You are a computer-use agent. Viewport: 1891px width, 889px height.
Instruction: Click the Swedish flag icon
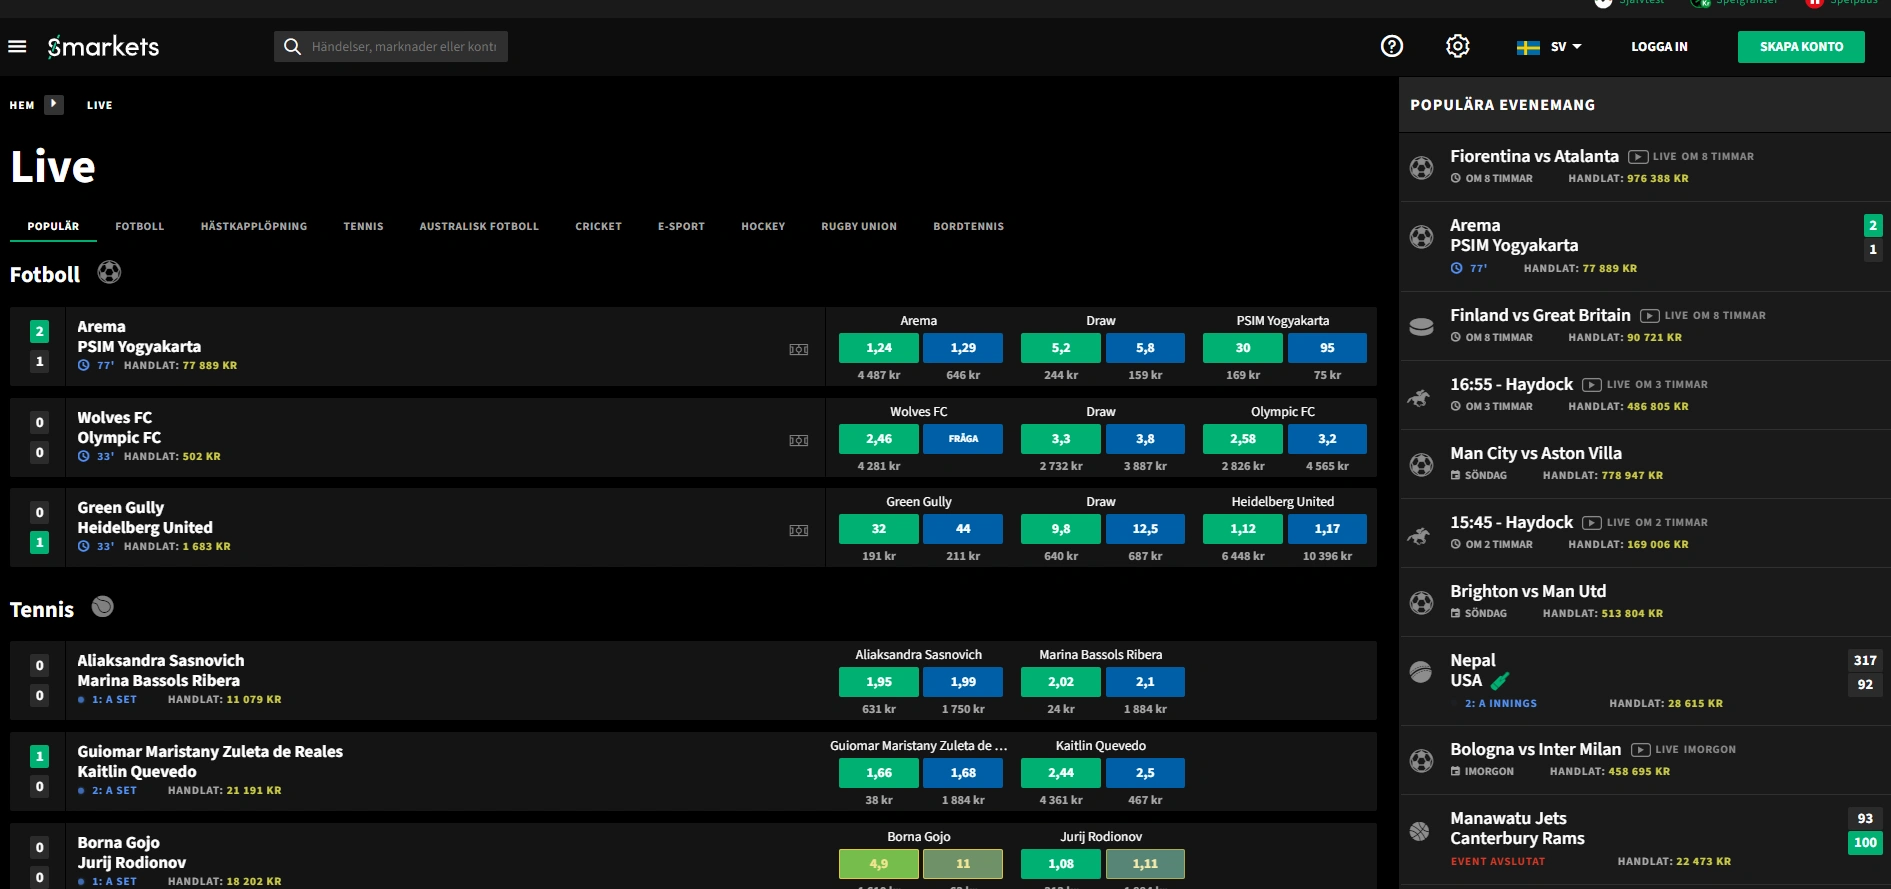pyautogui.click(x=1528, y=47)
